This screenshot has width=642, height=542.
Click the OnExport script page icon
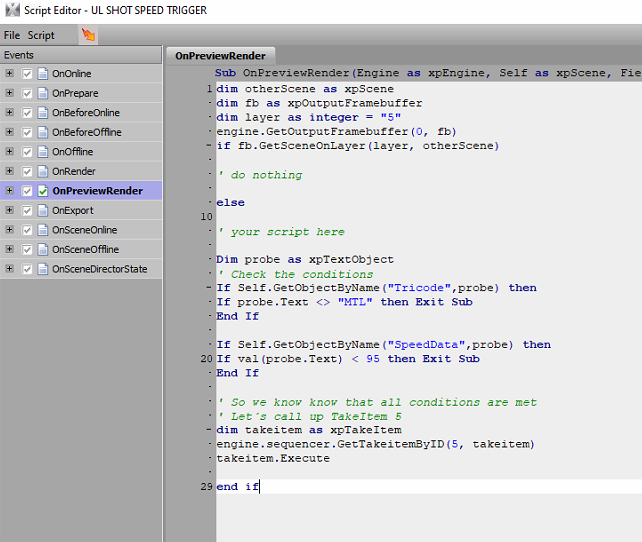click(x=43, y=210)
